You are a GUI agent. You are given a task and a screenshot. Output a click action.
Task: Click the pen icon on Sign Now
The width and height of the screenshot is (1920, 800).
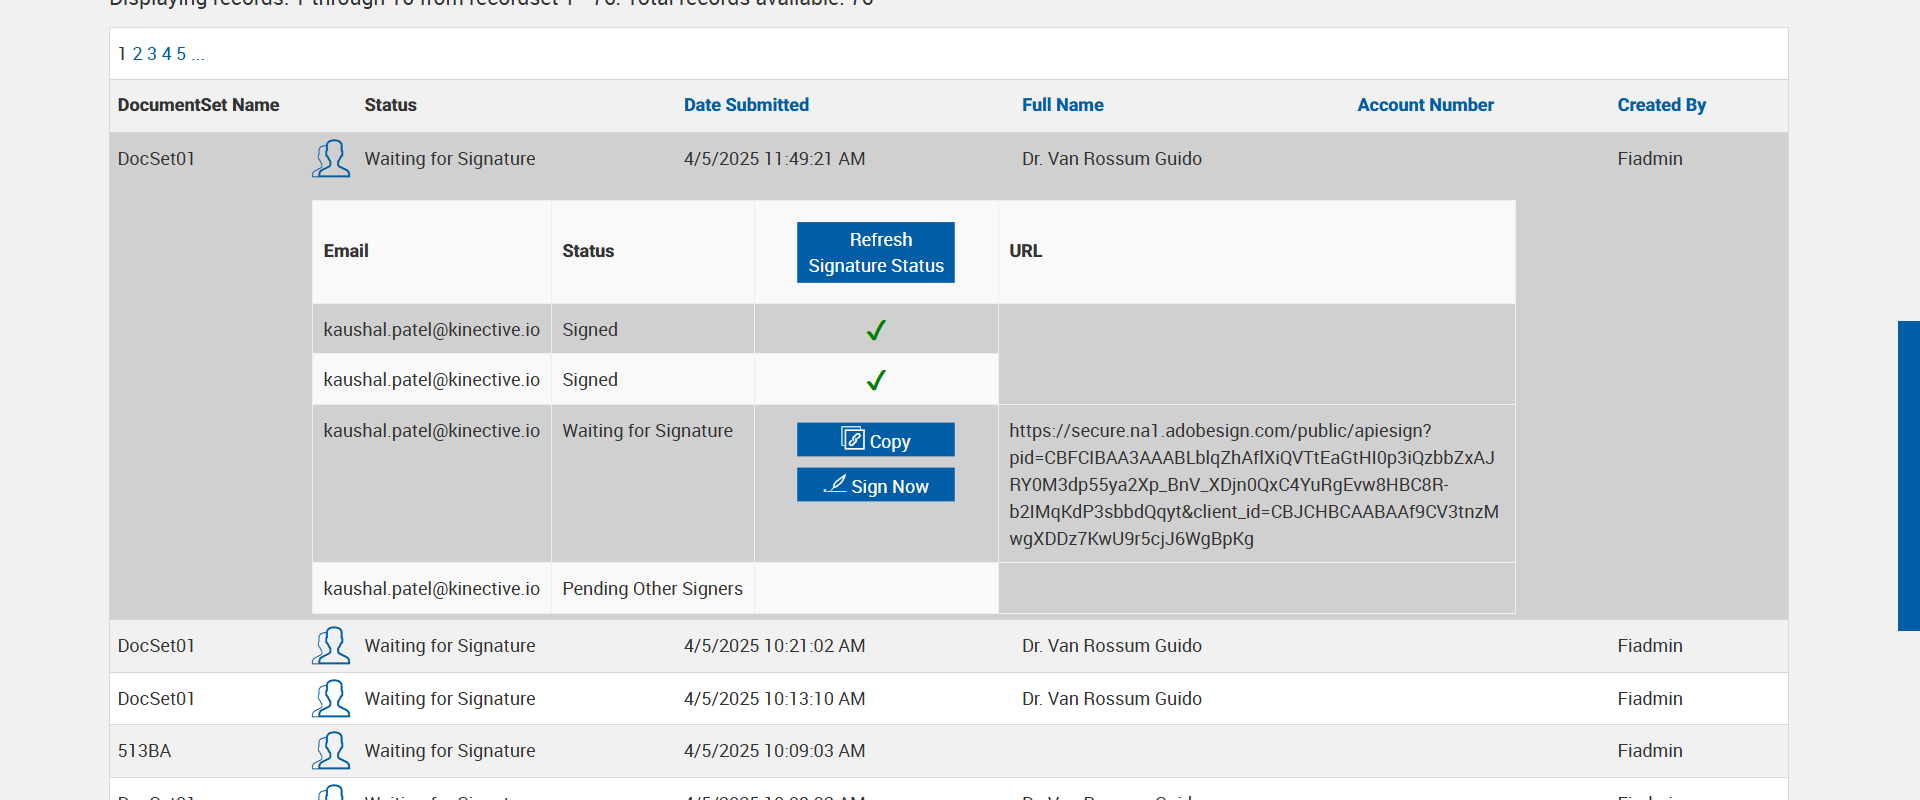point(835,484)
